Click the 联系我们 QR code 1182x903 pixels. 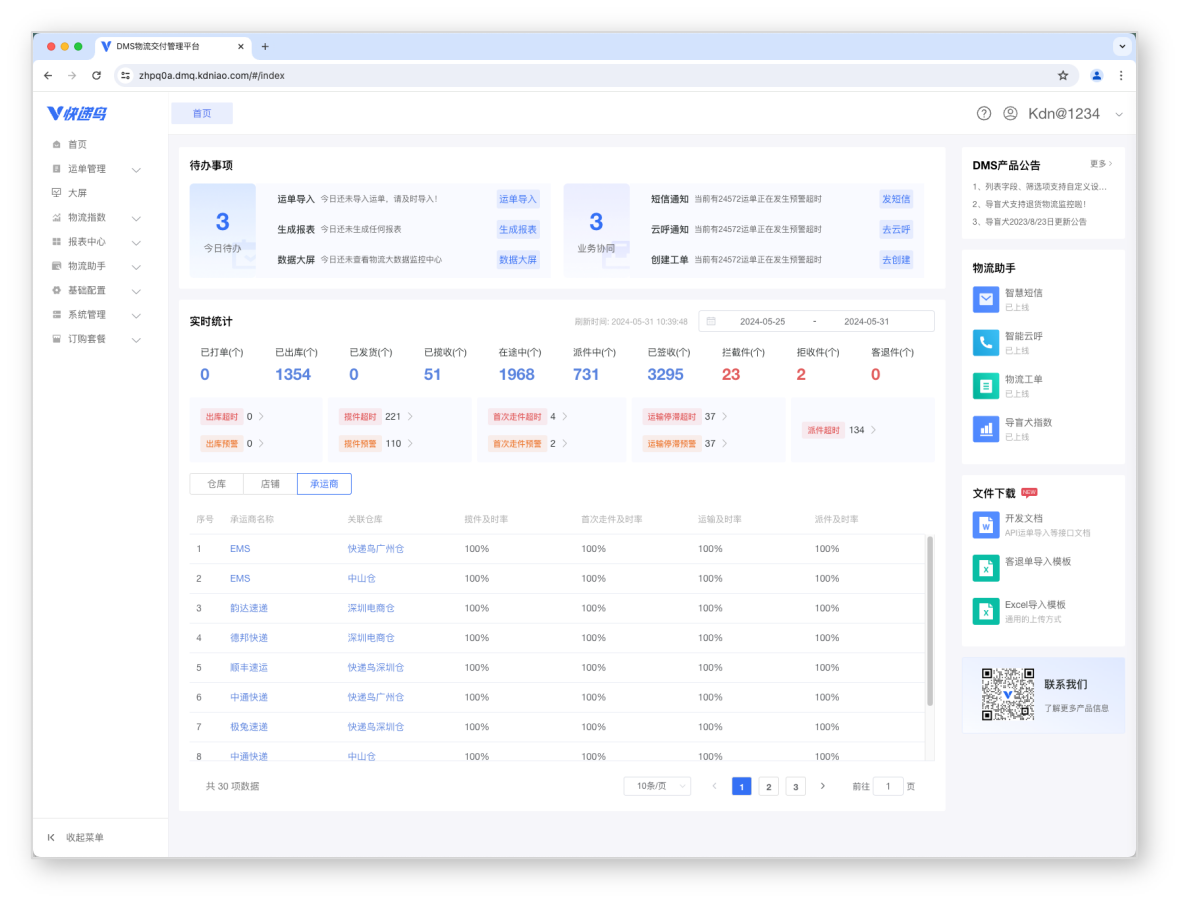pos(1007,695)
